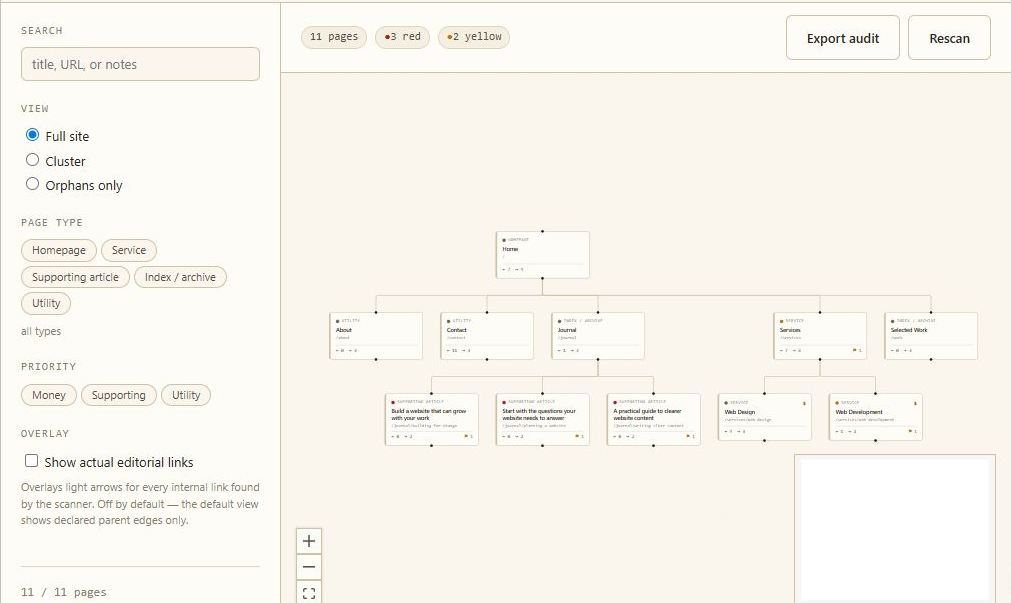Select the Contact node card
This screenshot has height=603, width=1011.
coord(487,336)
